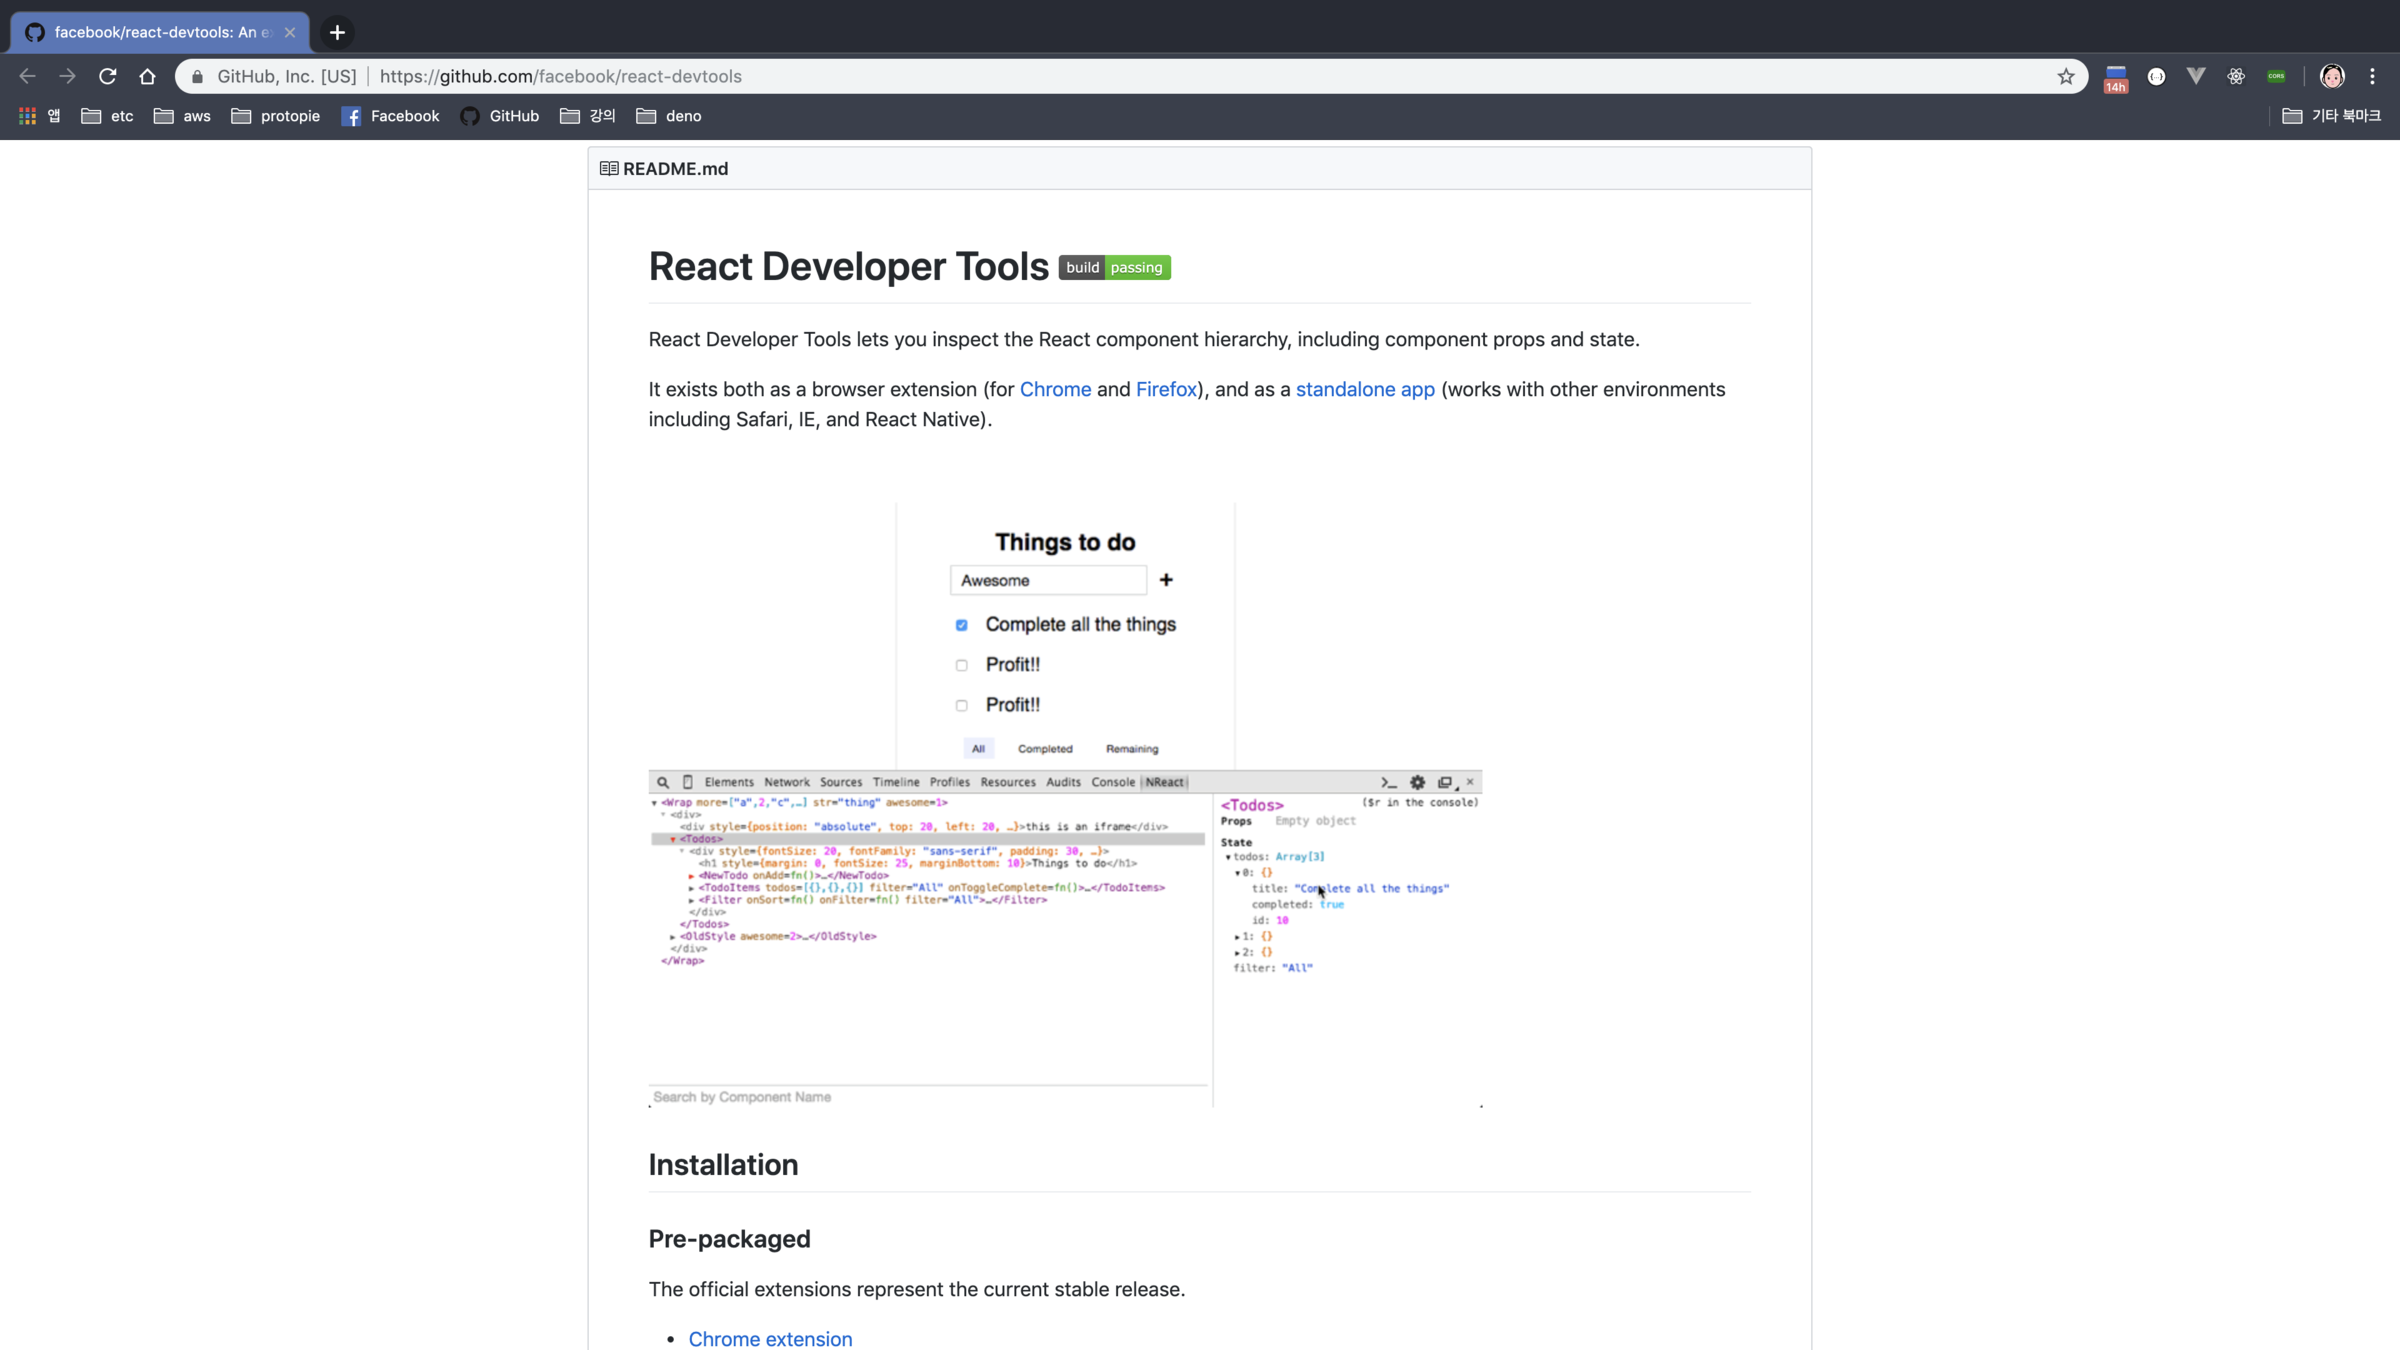This screenshot has width=2400, height=1350.
Task: Open the Facebook bookmark
Action: tap(390, 116)
